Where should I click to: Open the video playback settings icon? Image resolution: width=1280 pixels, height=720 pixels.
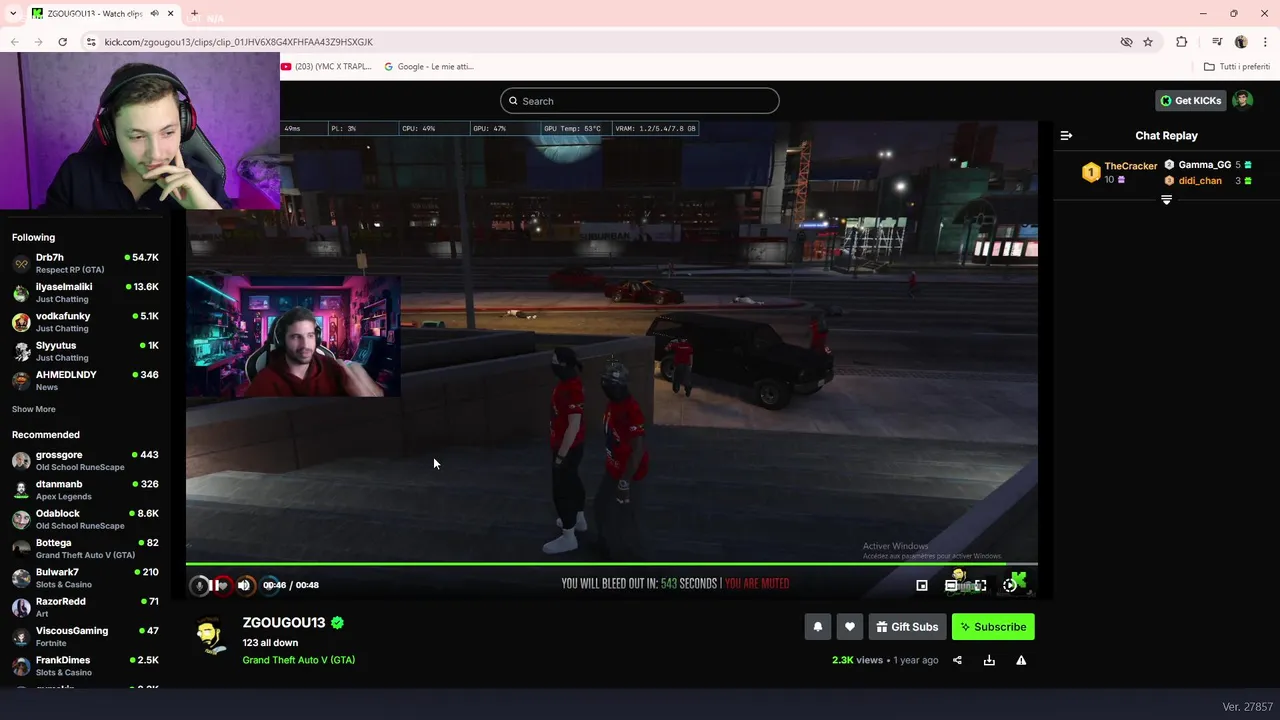point(1009,585)
